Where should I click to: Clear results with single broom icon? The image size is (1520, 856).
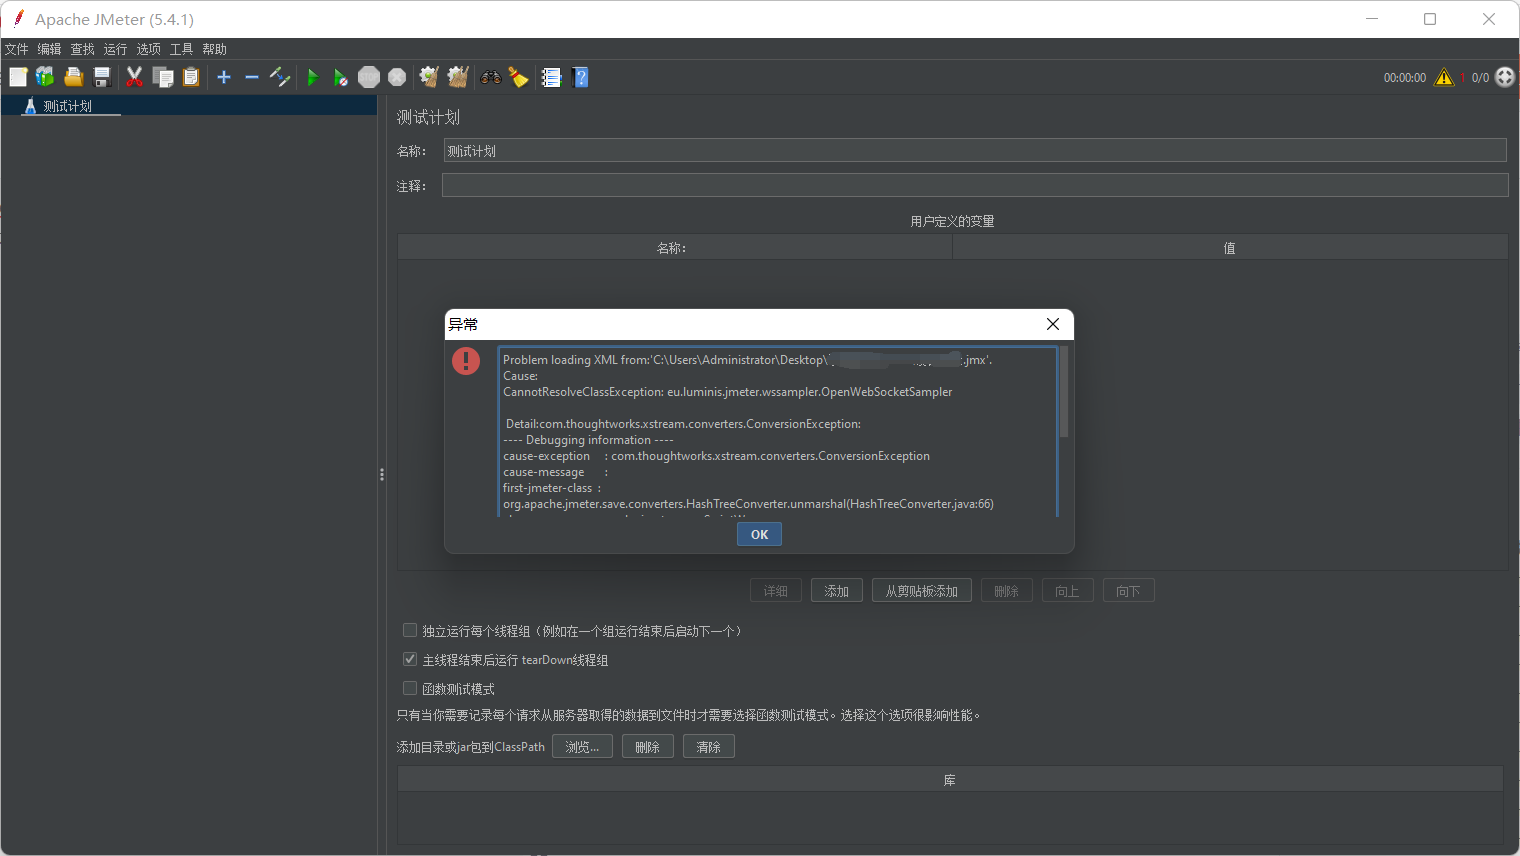pyautogui.click(x=429, y=77)
